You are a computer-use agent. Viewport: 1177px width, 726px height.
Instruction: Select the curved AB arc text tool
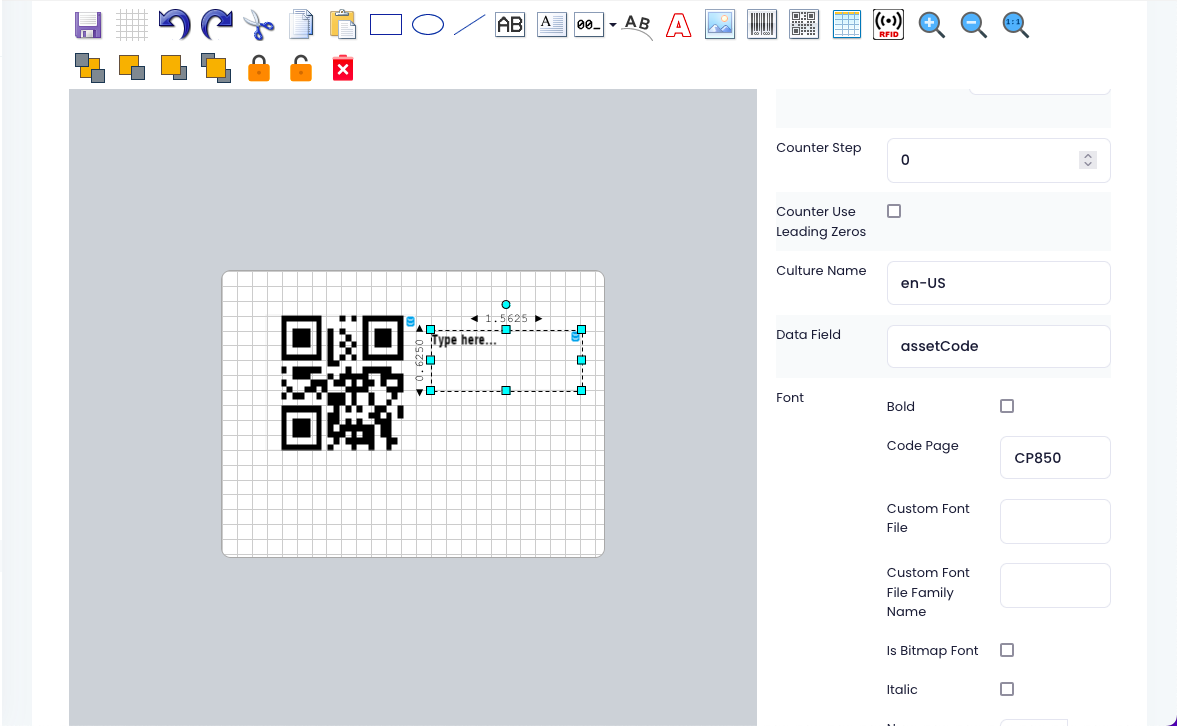tap(637, 26)
